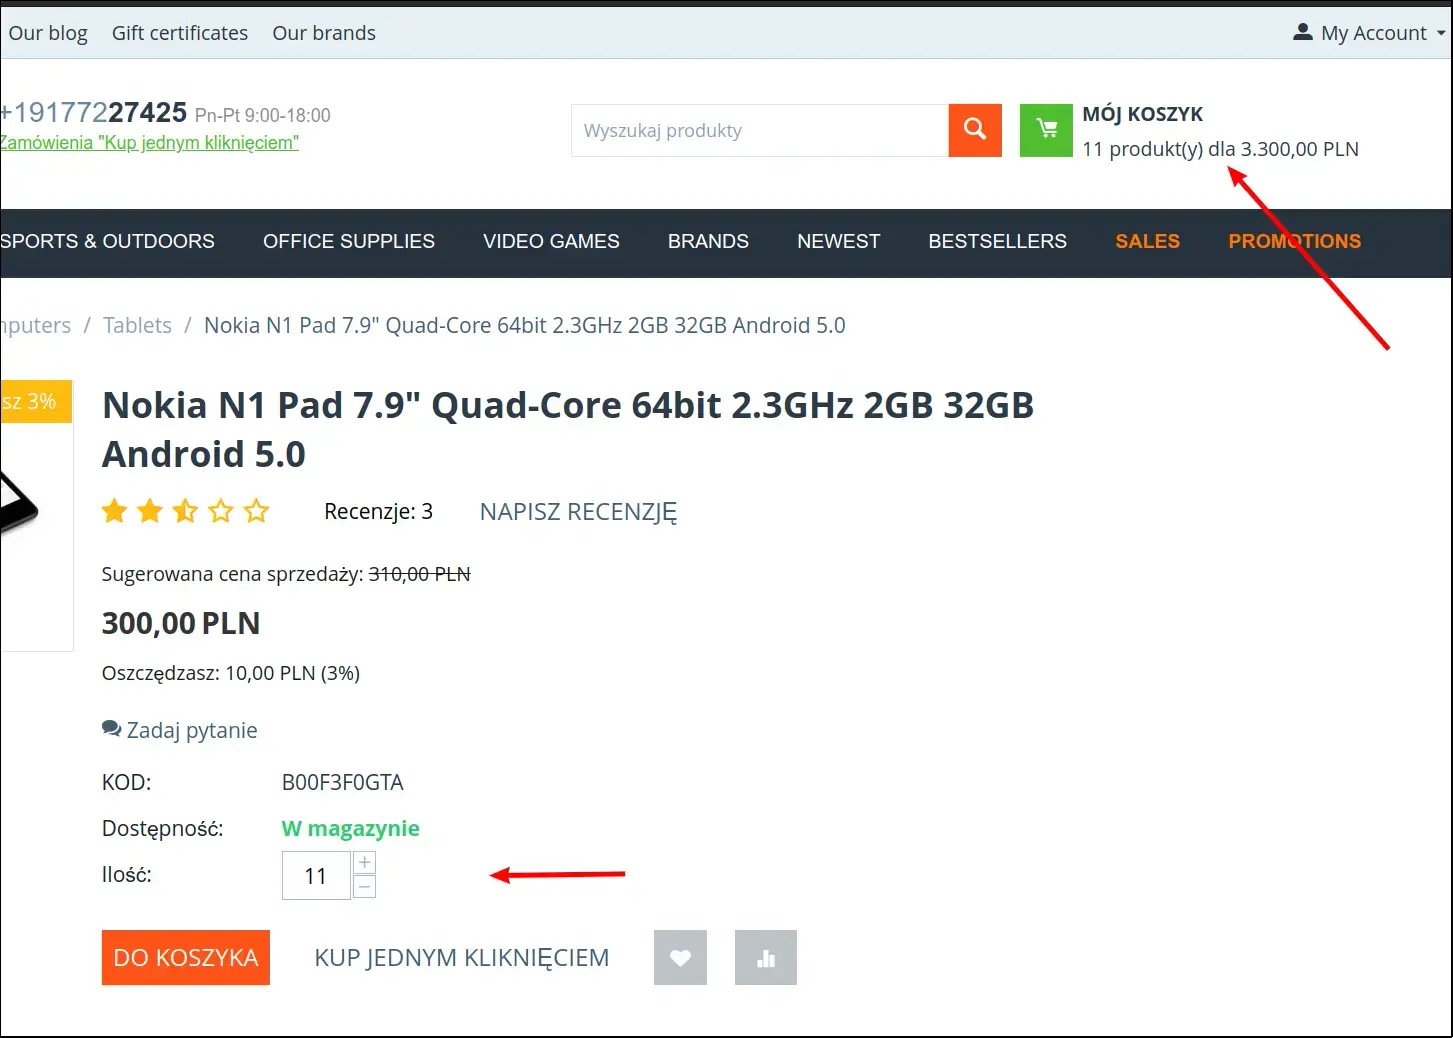Click the DO KOSZYKA add-to-cart button
This screenshot has height=1038, width=1453.
186,958
